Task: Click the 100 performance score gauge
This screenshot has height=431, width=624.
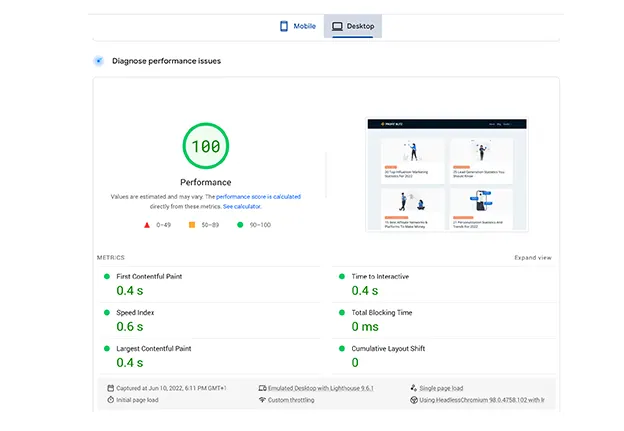Action: pos(206,146)
